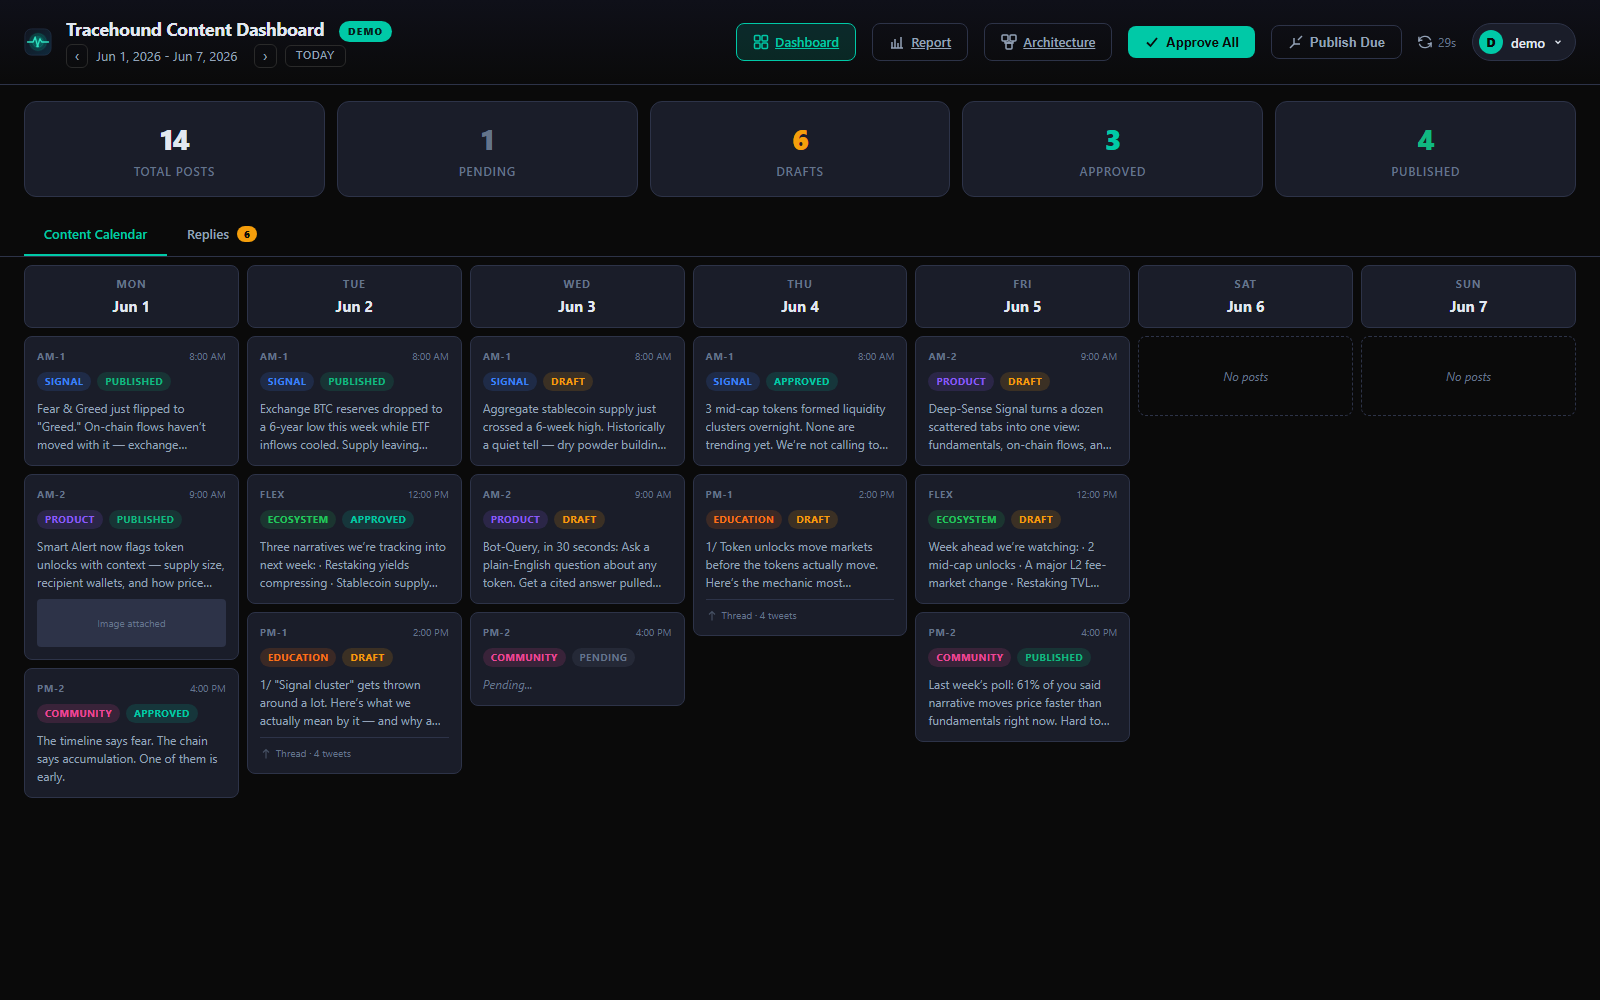Click the Publish Due button
Screen dimensions: 1600x1000
pos(1336,42)
